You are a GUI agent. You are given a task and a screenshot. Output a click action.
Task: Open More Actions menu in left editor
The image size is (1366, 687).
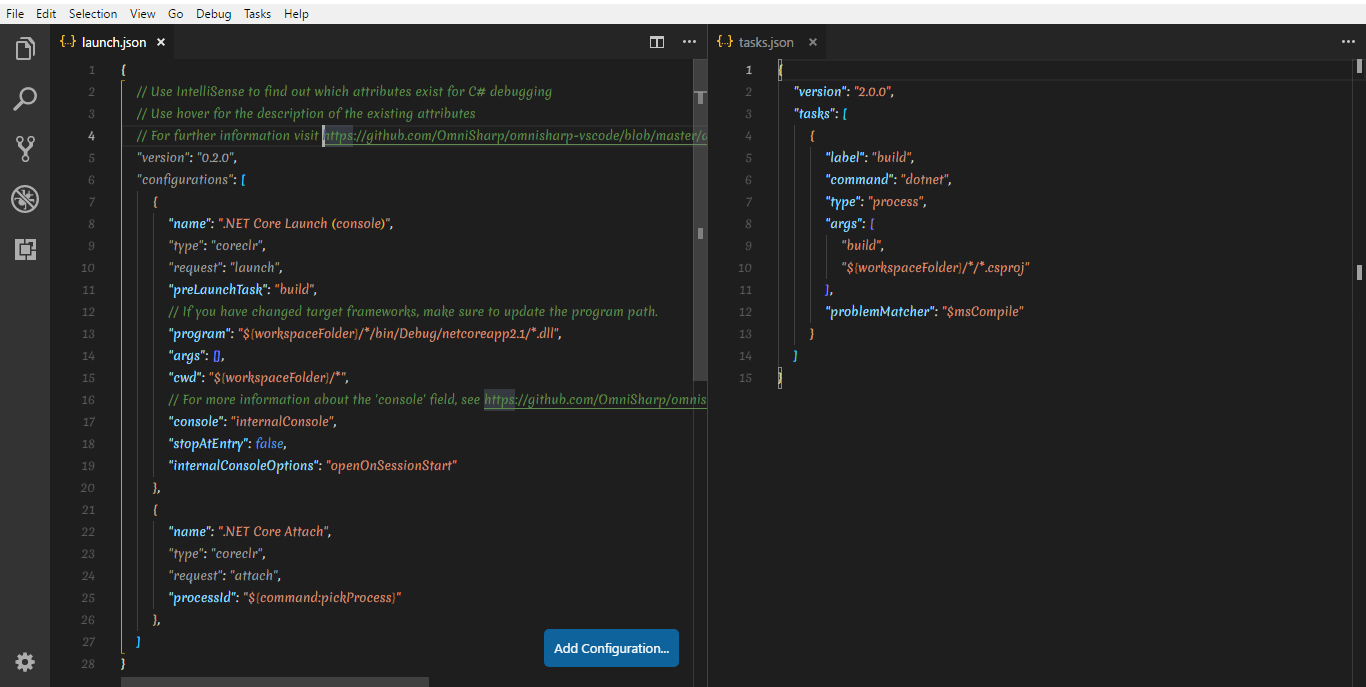click(689, 42)
